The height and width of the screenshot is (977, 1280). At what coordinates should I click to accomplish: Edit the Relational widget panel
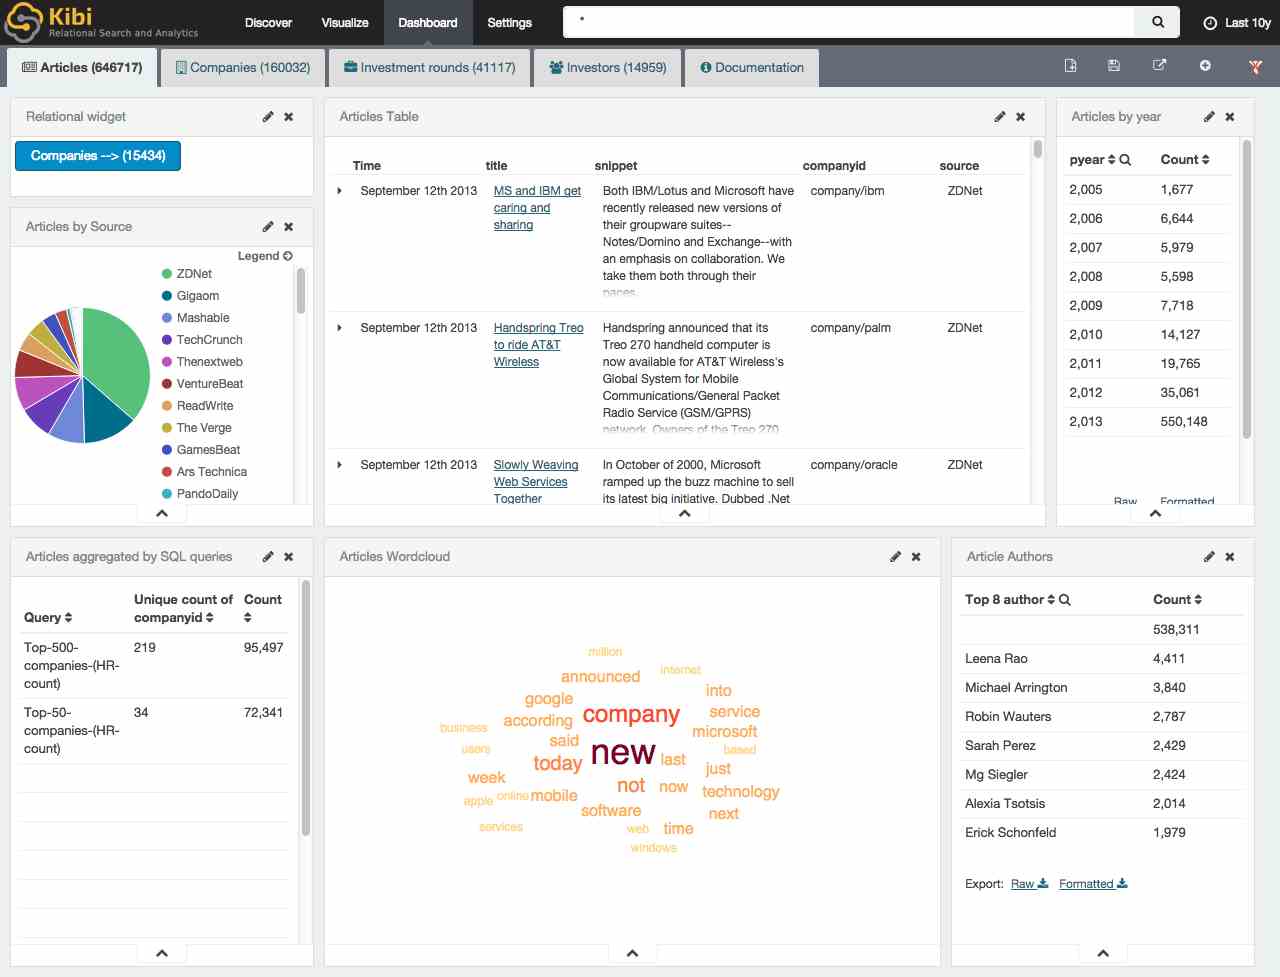click(x=268, y=117)
